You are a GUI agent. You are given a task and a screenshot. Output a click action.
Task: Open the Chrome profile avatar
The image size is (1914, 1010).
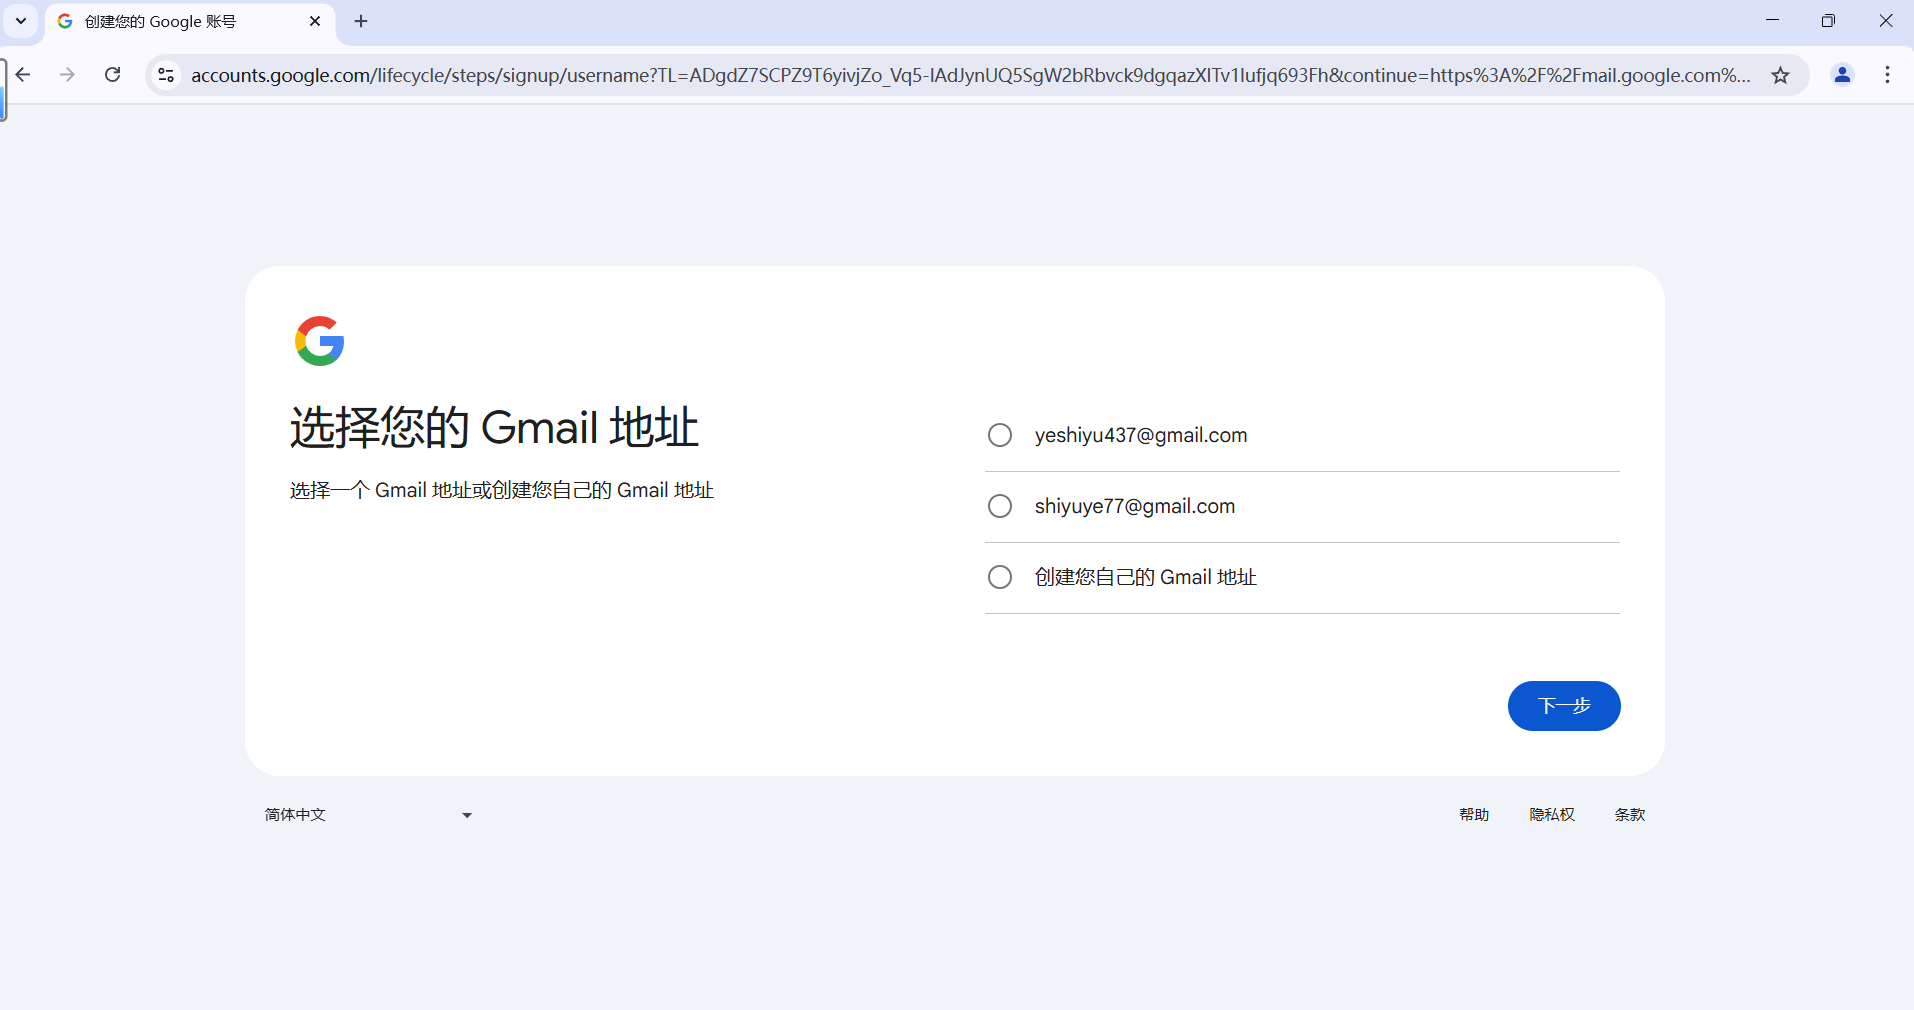point(1842,75)
